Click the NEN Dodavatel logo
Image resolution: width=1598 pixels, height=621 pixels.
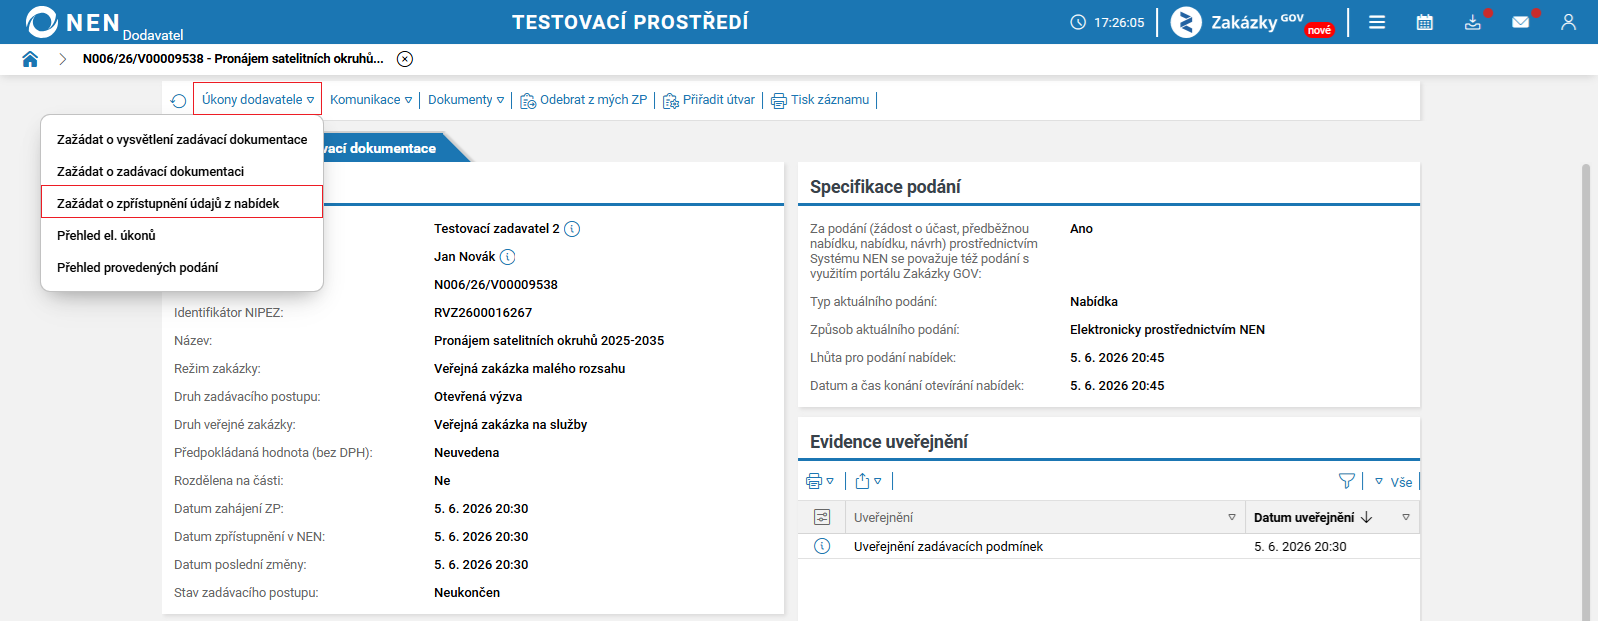click(x=104, y=23)
